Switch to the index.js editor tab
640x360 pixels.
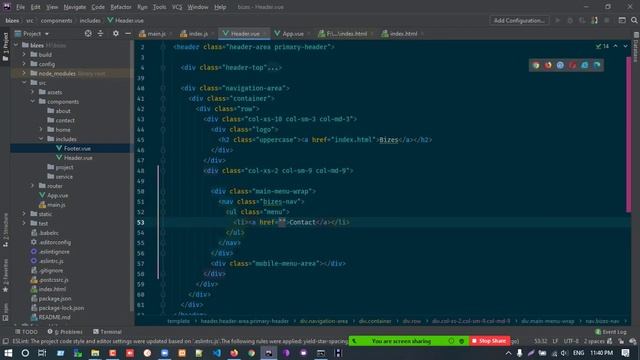[x=195, y=33]
